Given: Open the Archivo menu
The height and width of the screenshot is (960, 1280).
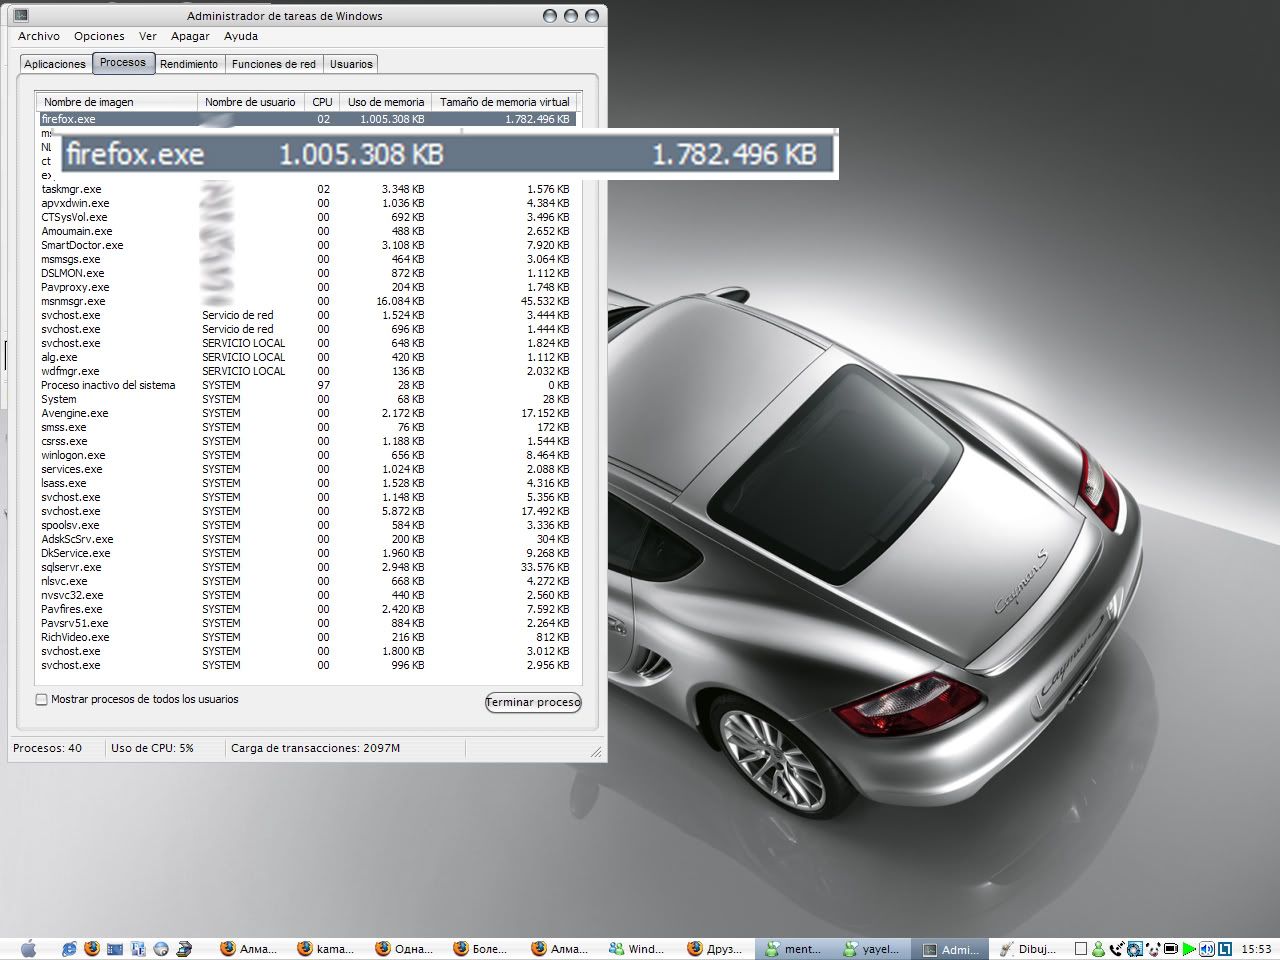Looking at the screenshot, I should (x=39, y=36).
